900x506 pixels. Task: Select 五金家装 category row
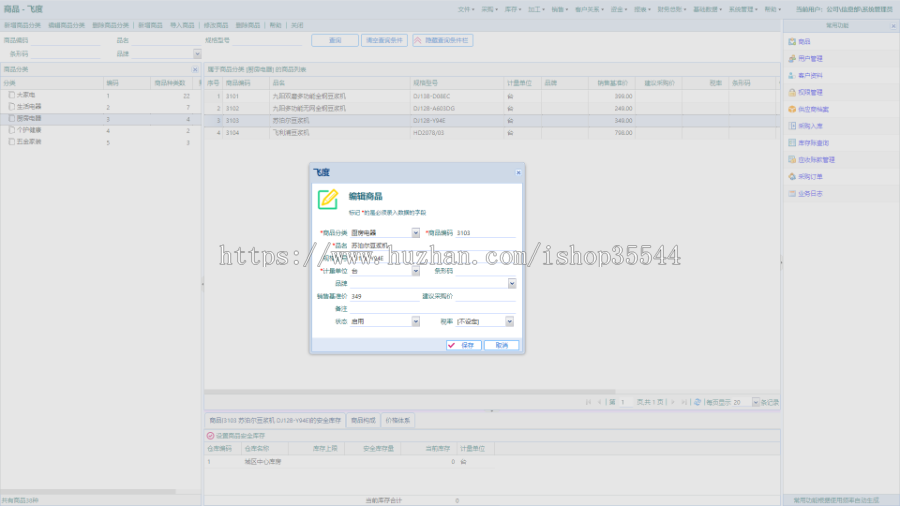click(100, 142)
